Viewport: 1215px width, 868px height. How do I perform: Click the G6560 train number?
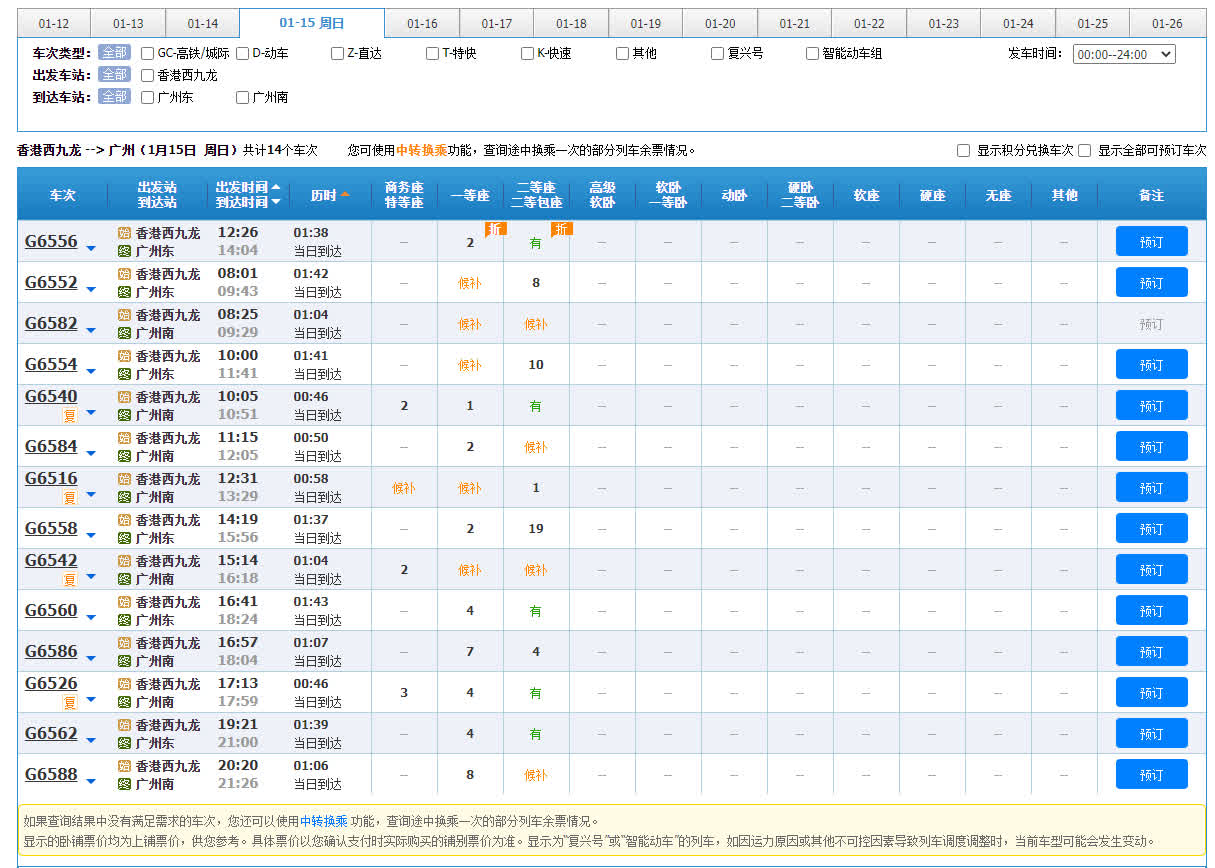(x=51, y=610)
